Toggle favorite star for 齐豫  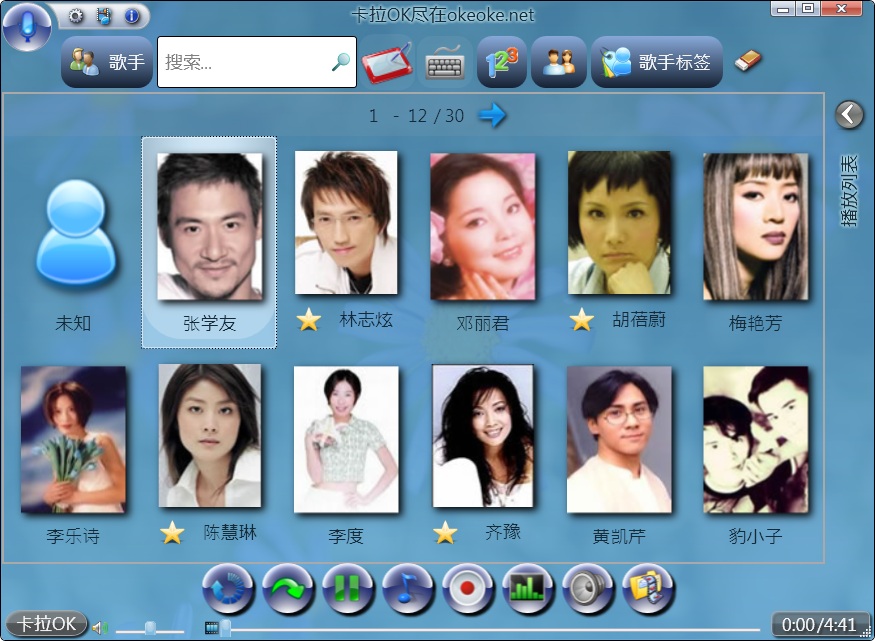click(445, 533)
